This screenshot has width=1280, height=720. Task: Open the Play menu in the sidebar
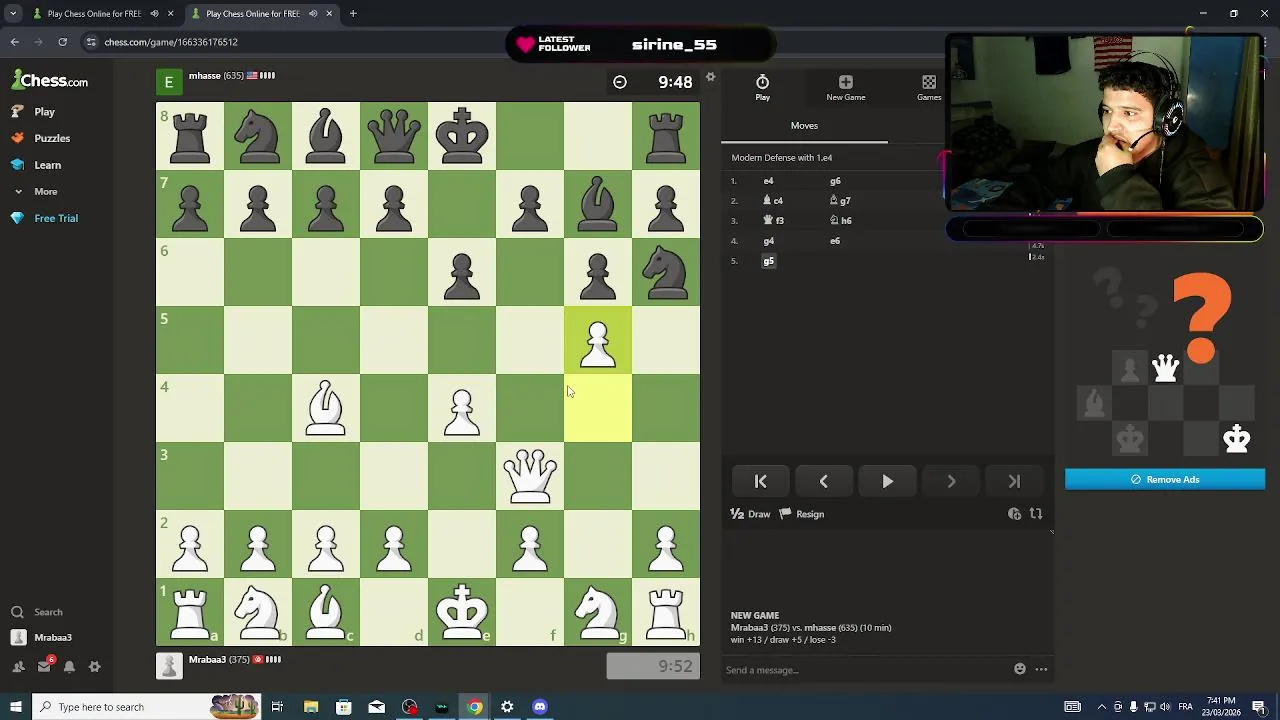coord(34,112)
